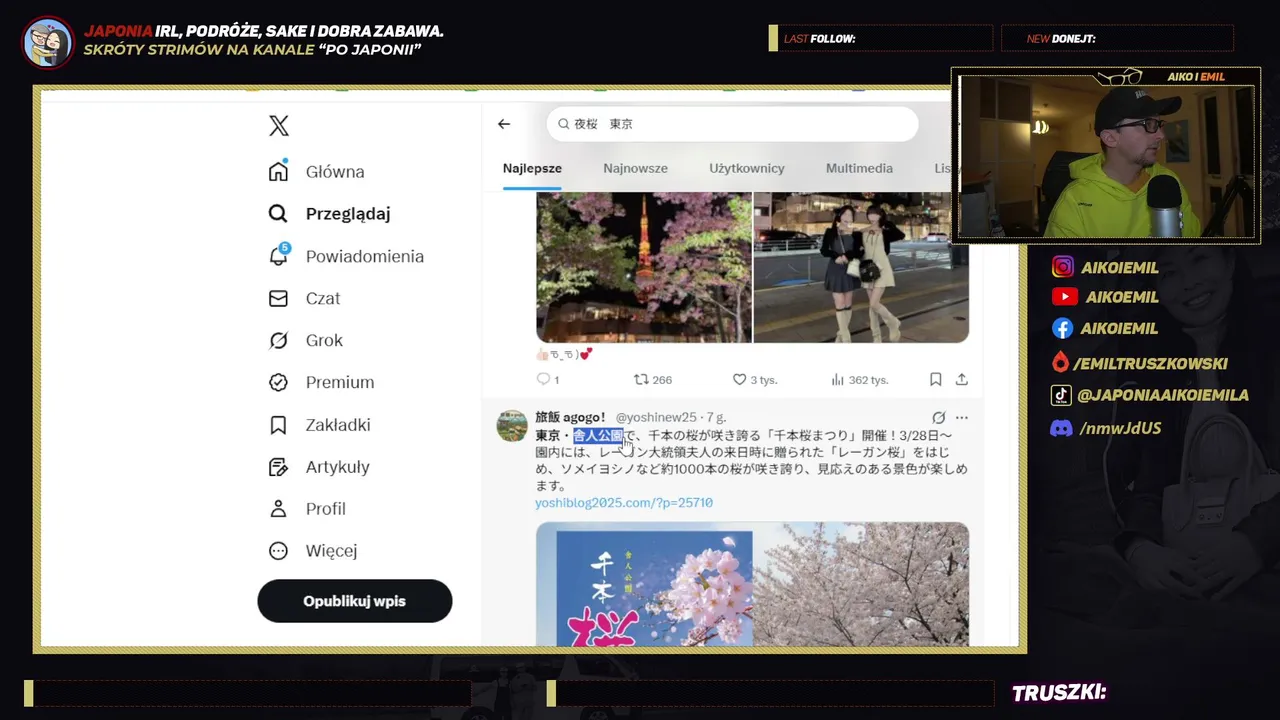1280x720 pixels.
Task: Switch to the Najnowsze tab
Action: click(635, 168)
